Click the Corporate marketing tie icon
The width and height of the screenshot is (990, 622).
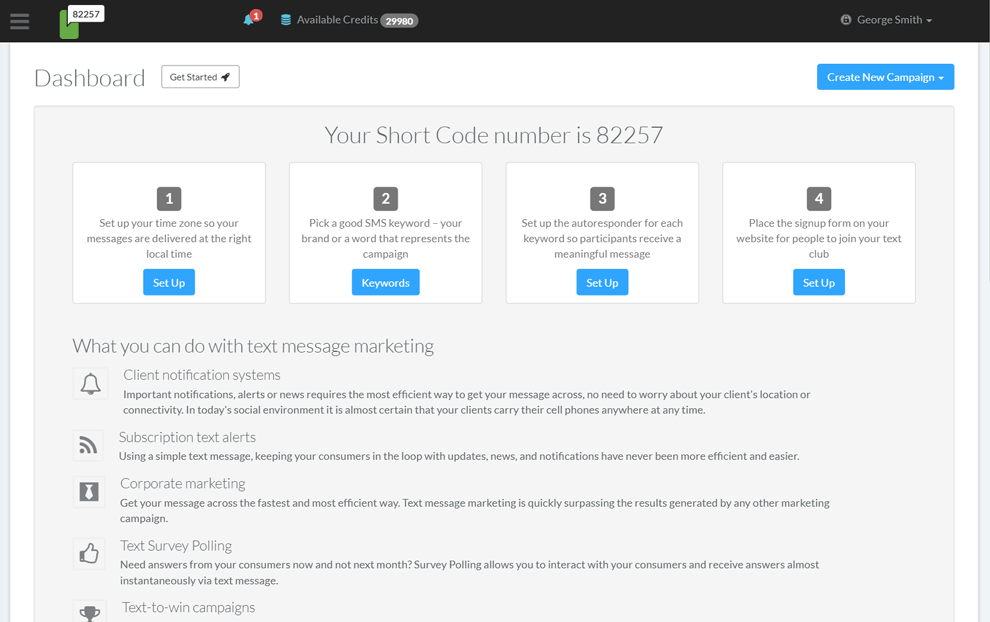click(x=89, y=492)
